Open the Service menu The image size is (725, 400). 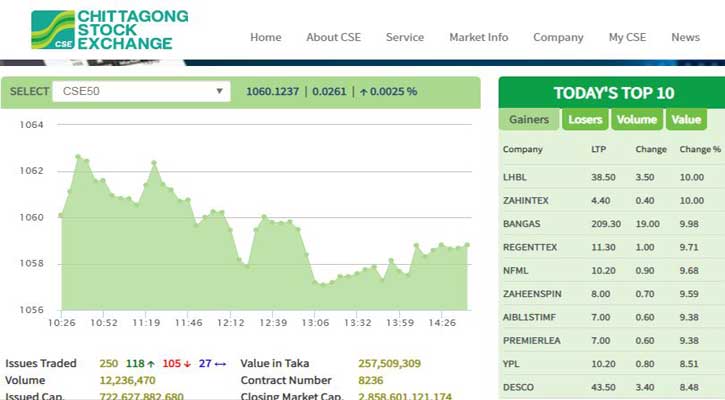coord(405,37)
